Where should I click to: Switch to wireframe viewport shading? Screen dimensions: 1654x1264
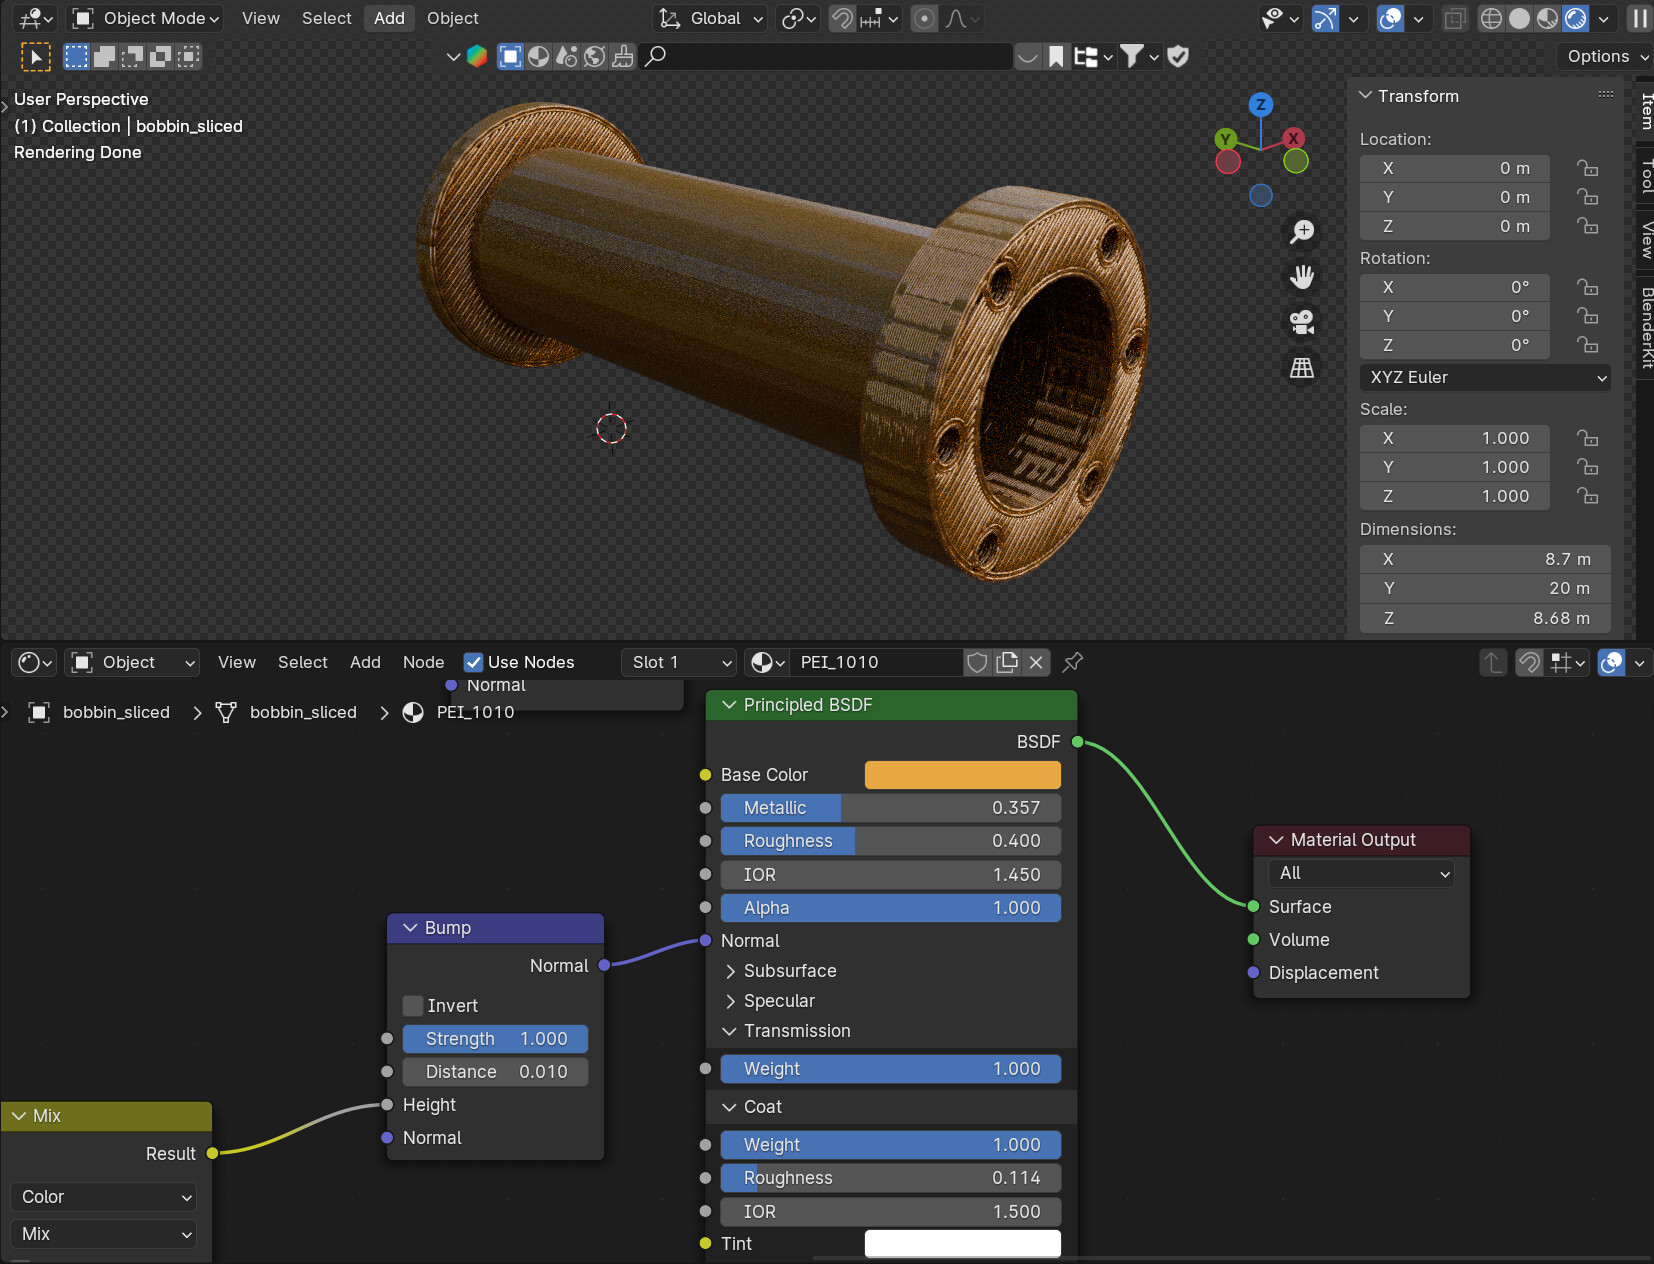(1491, 18)
